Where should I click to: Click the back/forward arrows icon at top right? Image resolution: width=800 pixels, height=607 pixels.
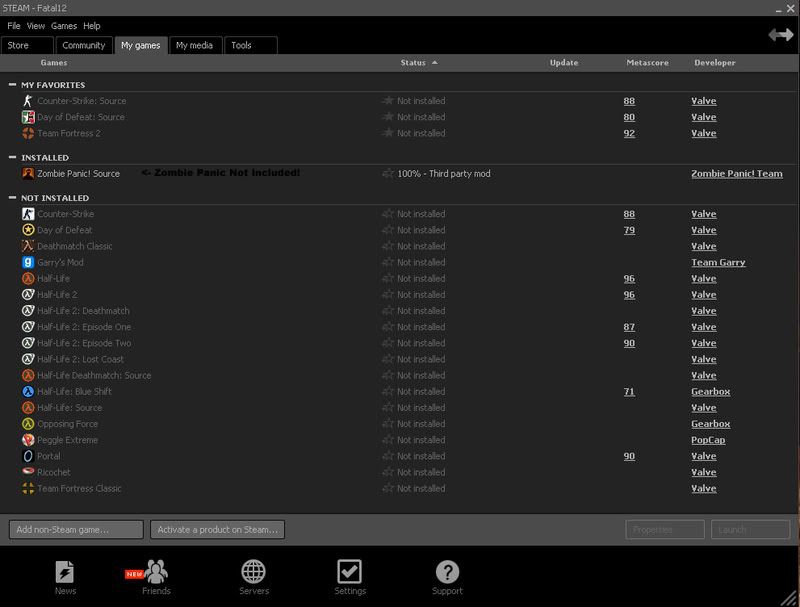(780, 35)
